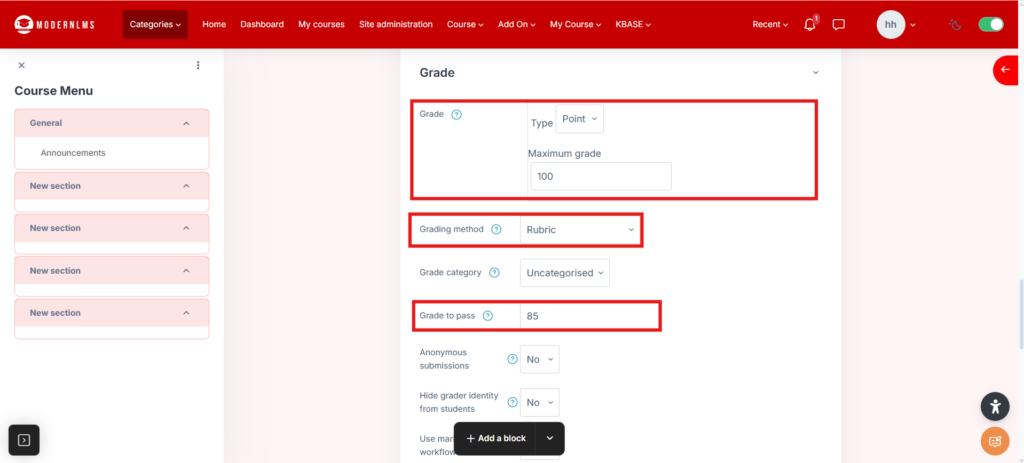Collapse the Grade settings section chevron

tap(815, 73)
